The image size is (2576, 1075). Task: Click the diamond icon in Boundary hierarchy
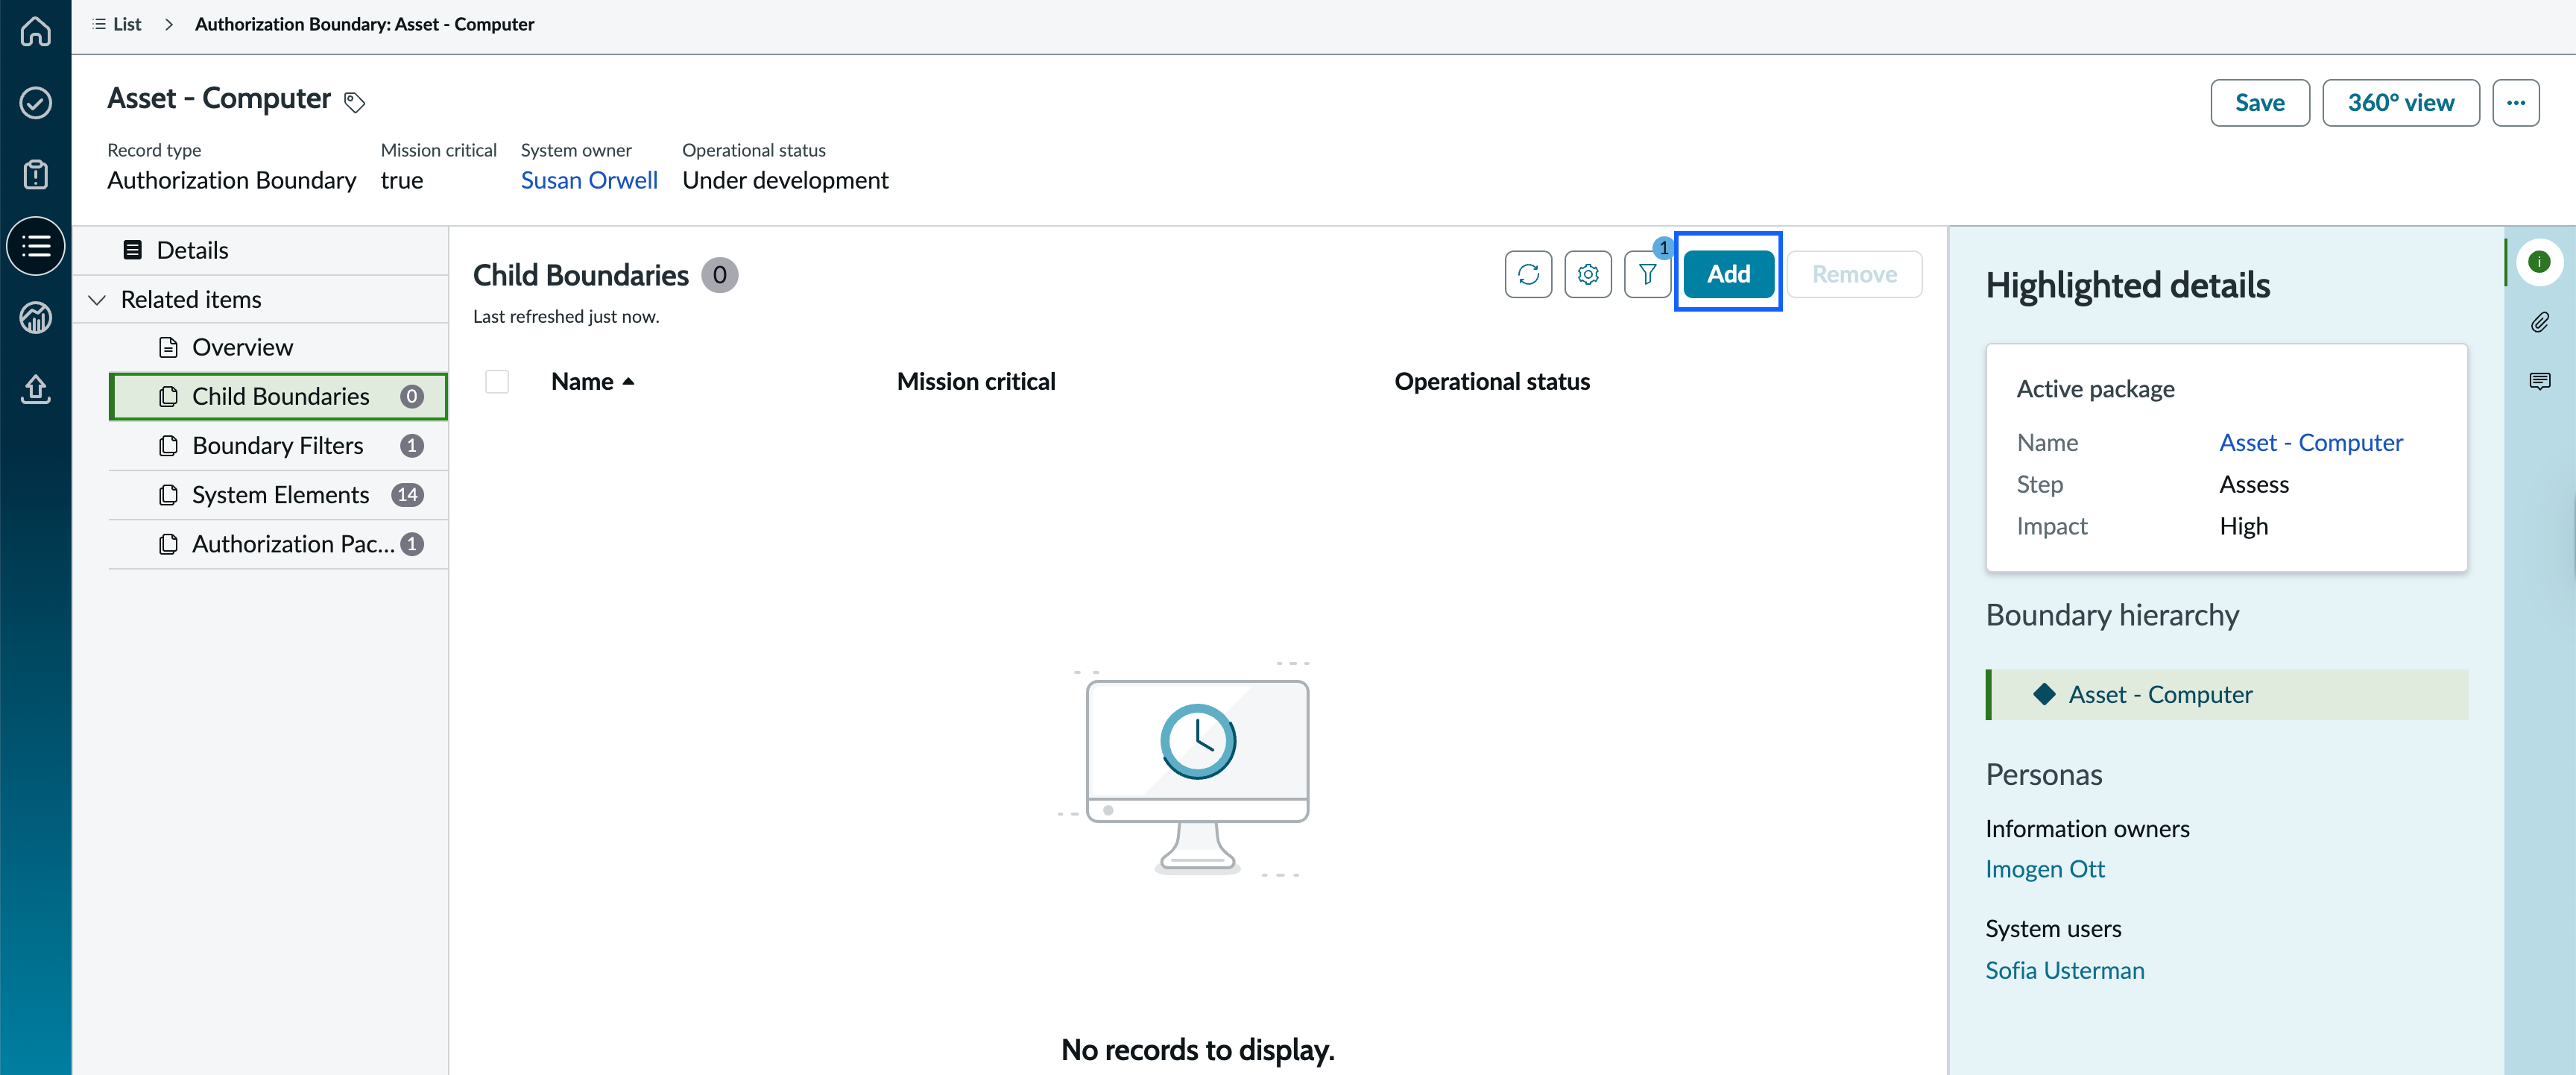pos(2044,694)
